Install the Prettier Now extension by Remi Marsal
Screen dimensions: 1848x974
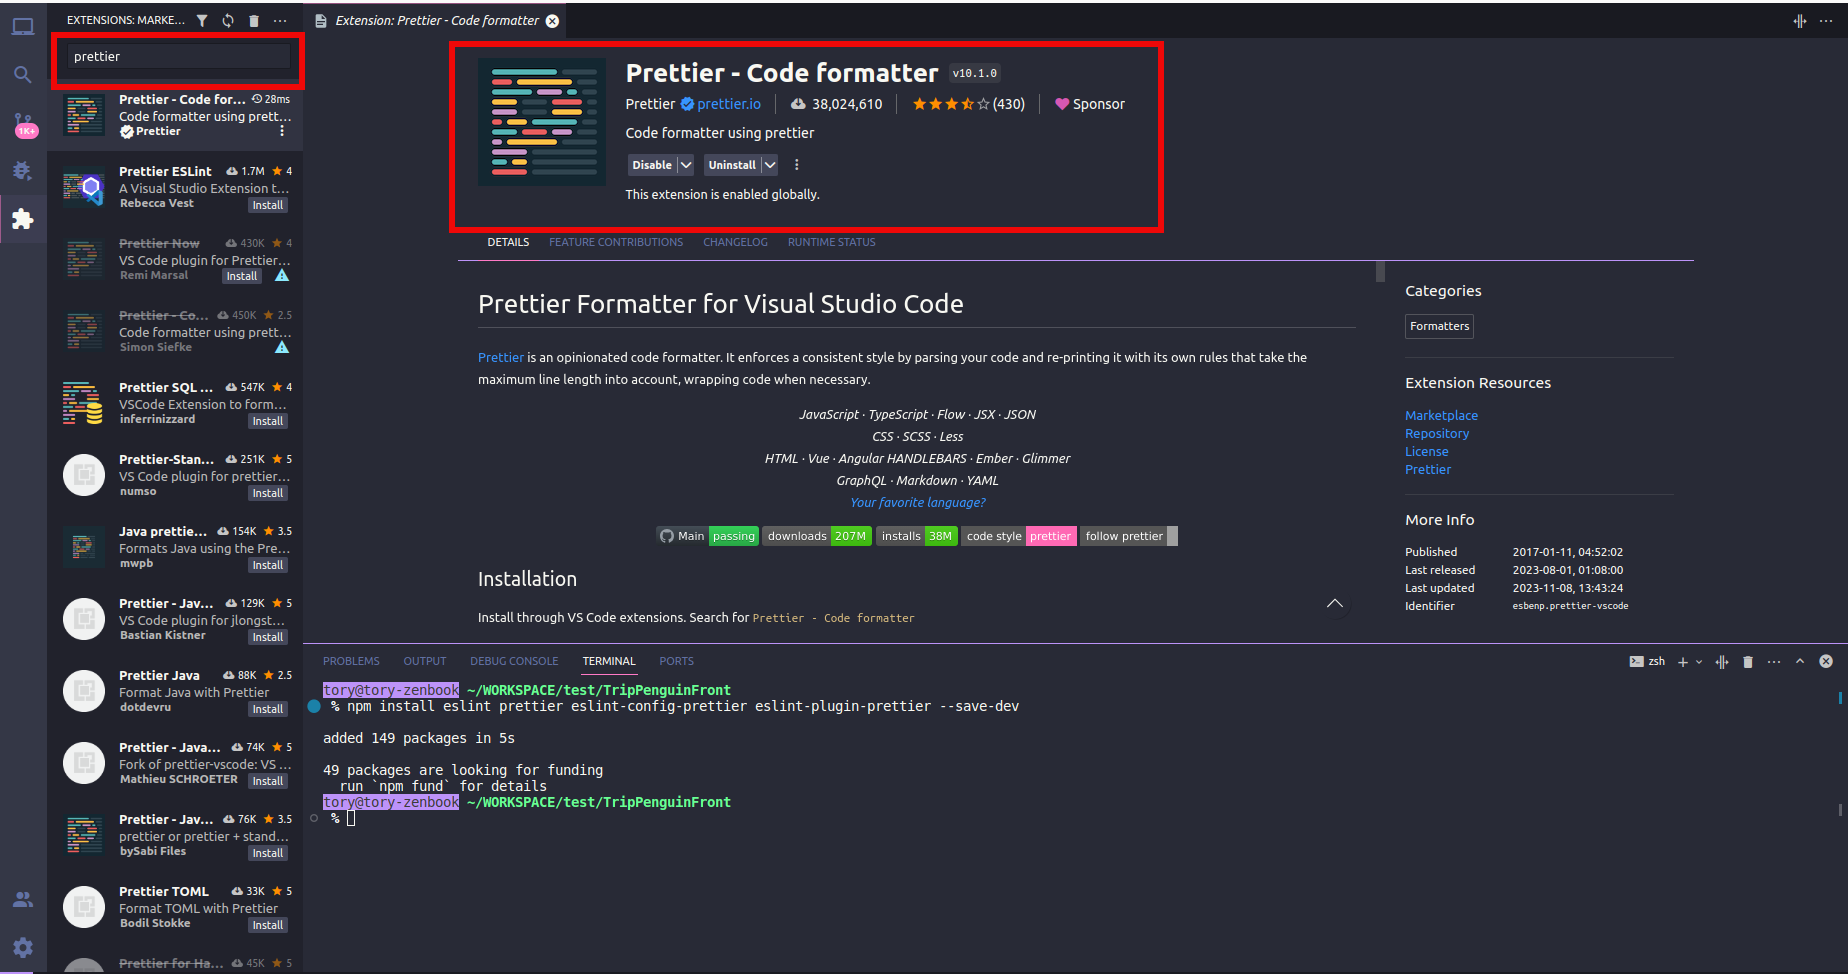point(242,276)
